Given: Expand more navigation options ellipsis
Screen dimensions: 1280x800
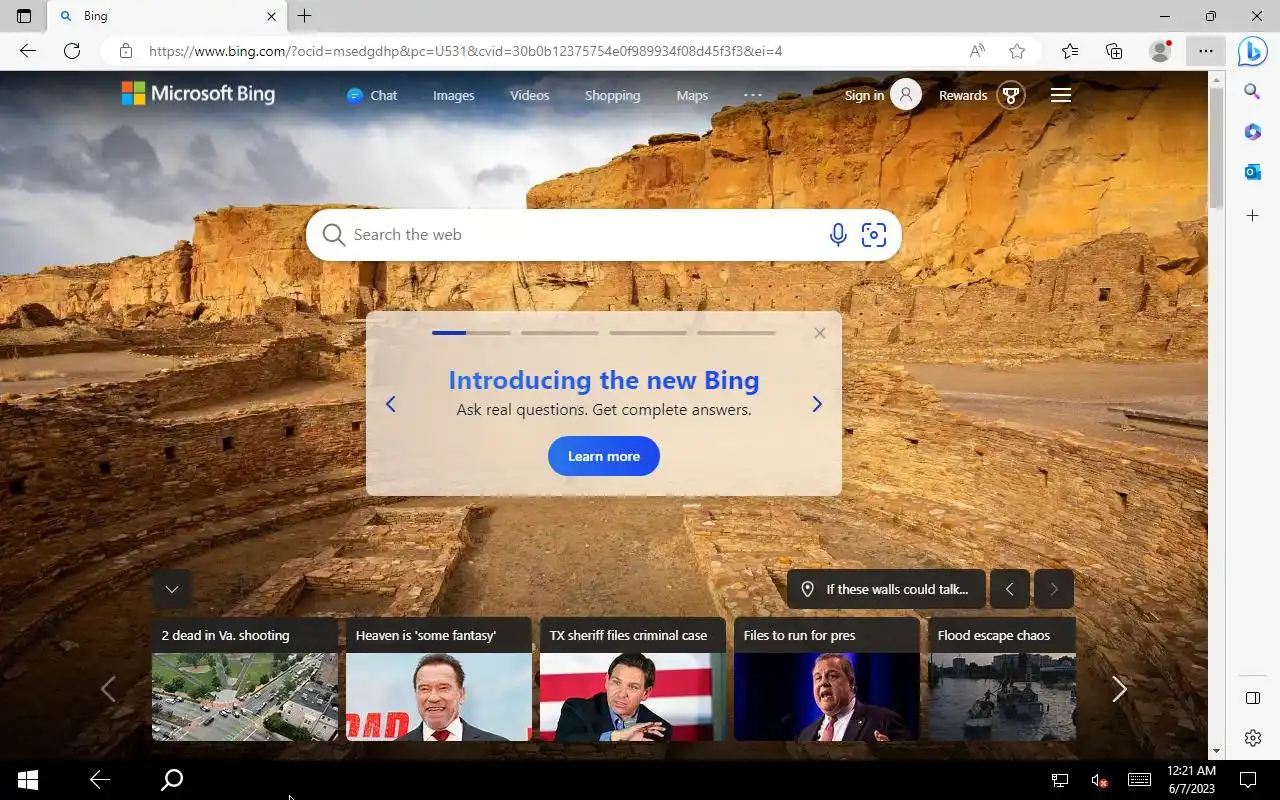Looking at the screenshot, I should click(x=753, y=95).
